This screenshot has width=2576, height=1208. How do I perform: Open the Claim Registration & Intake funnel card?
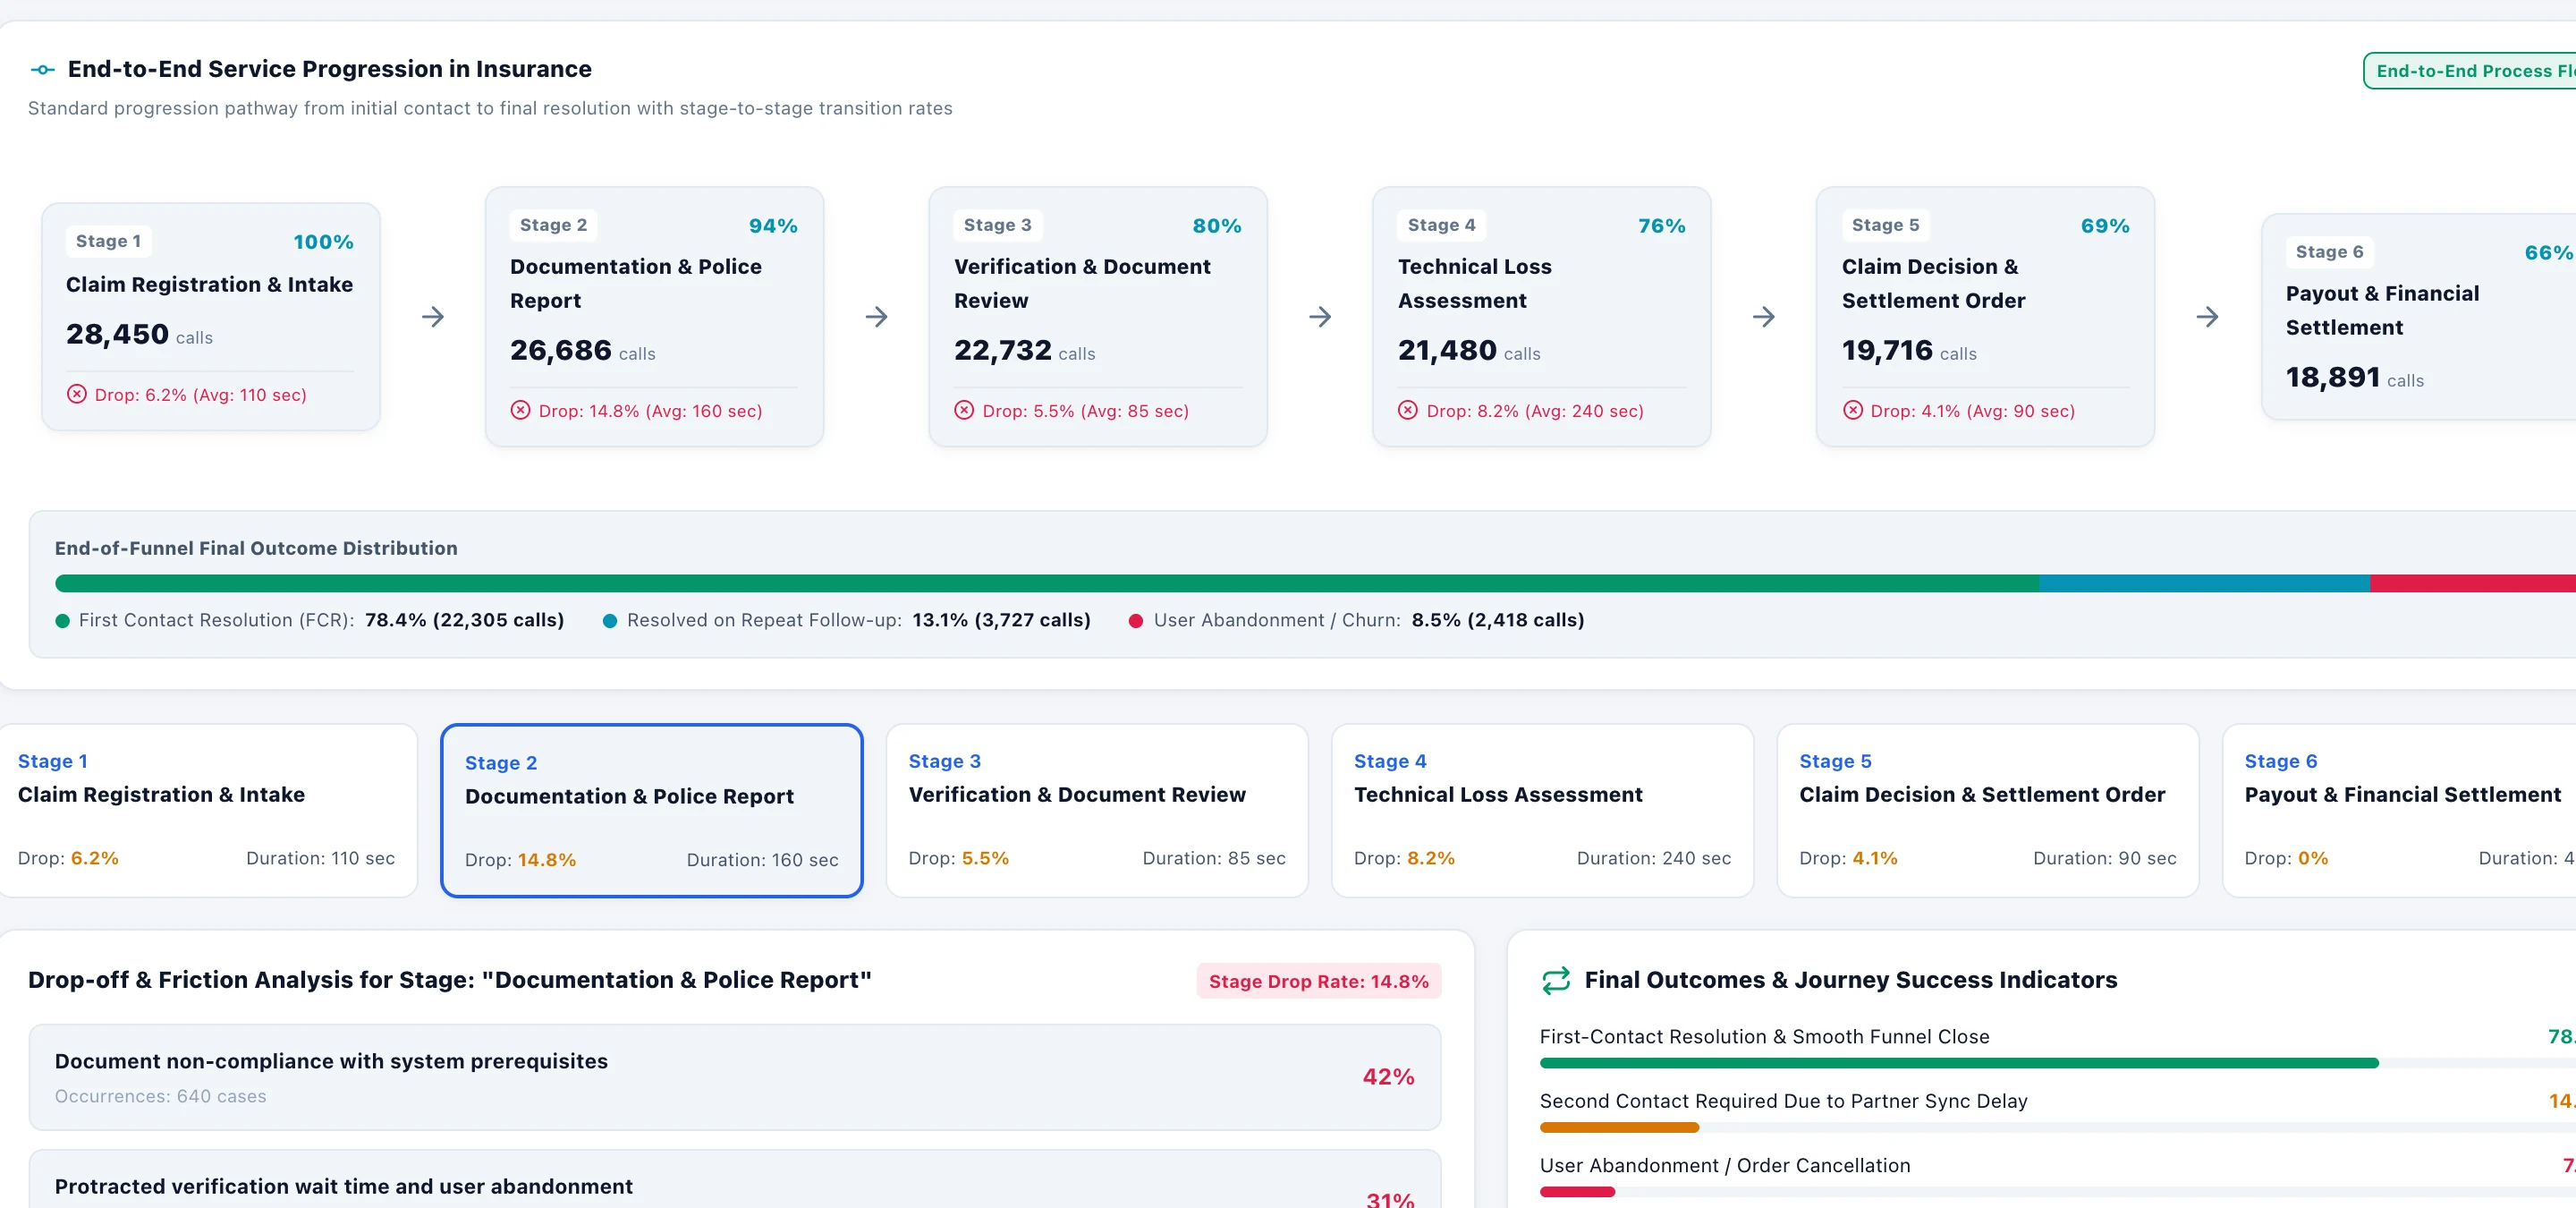click(x=211, y=317)
